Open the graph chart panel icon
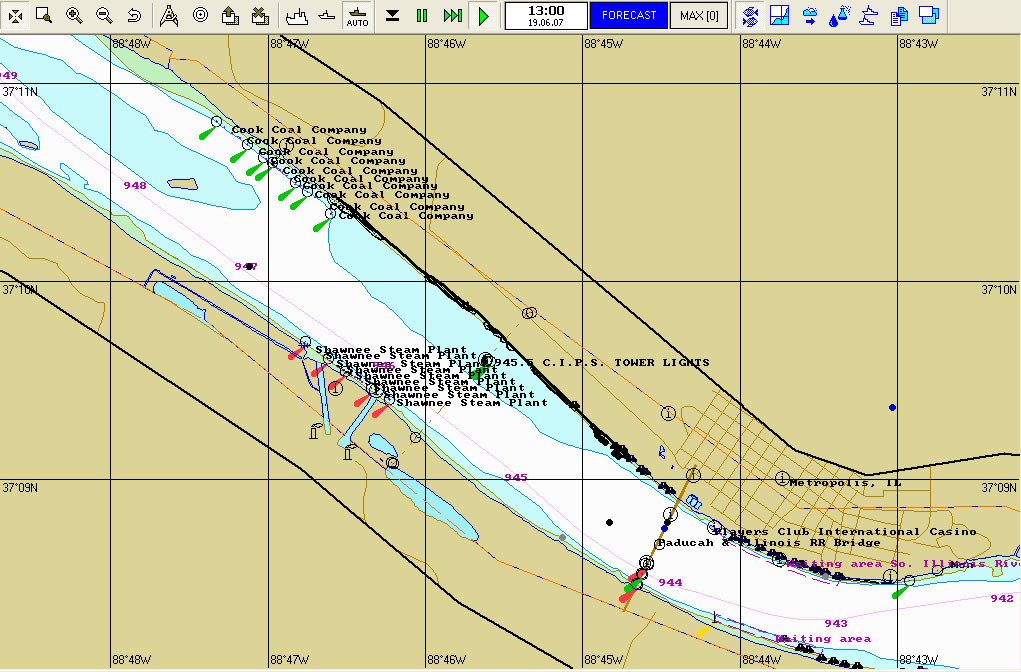The height and width of the screenshot is (672, 1021). [x=779, y=16]
